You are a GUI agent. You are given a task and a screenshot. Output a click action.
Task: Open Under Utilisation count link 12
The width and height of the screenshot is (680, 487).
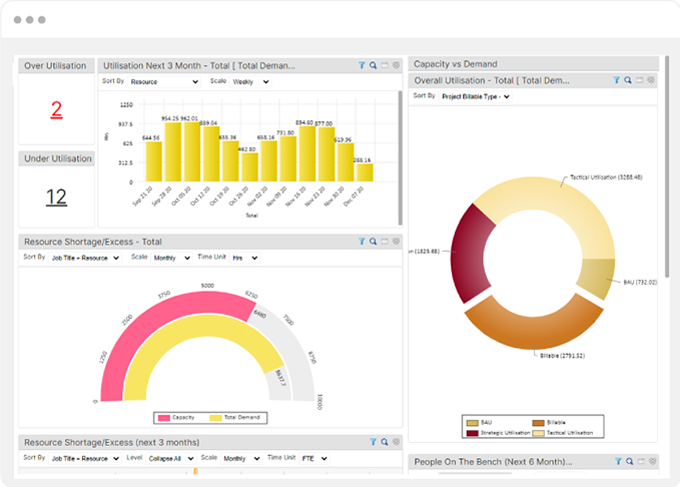click(56, 197)
